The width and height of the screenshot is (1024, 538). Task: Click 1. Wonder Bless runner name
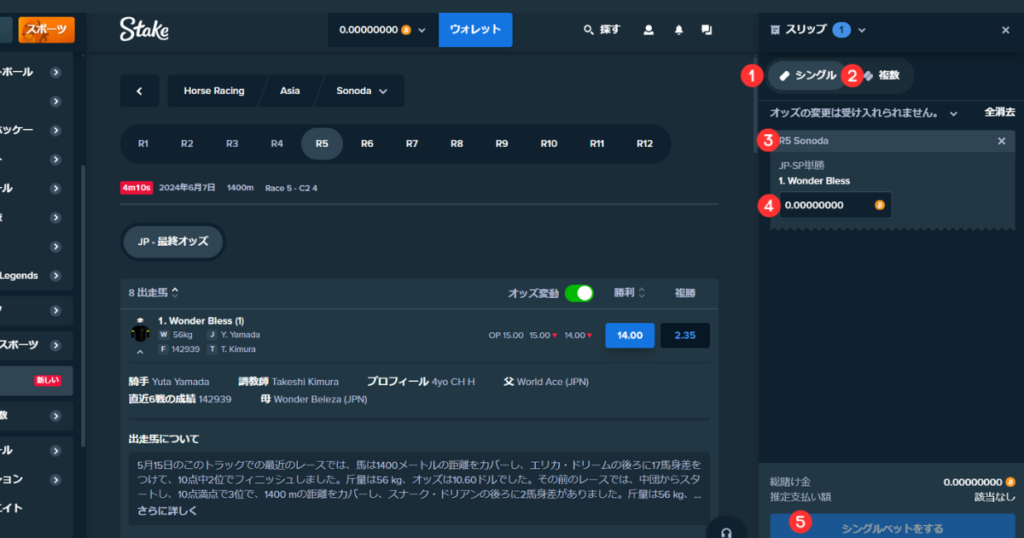pyautogui.click(x=201, y=321)
